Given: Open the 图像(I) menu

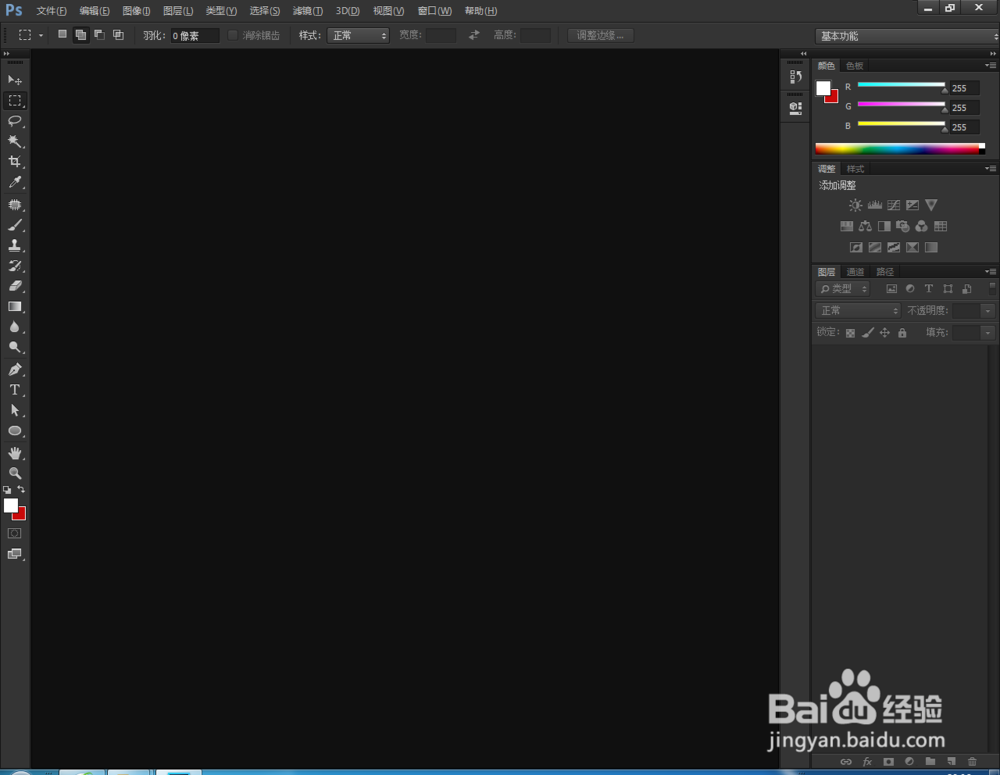Looking at the screenshot, I should 136,11.
